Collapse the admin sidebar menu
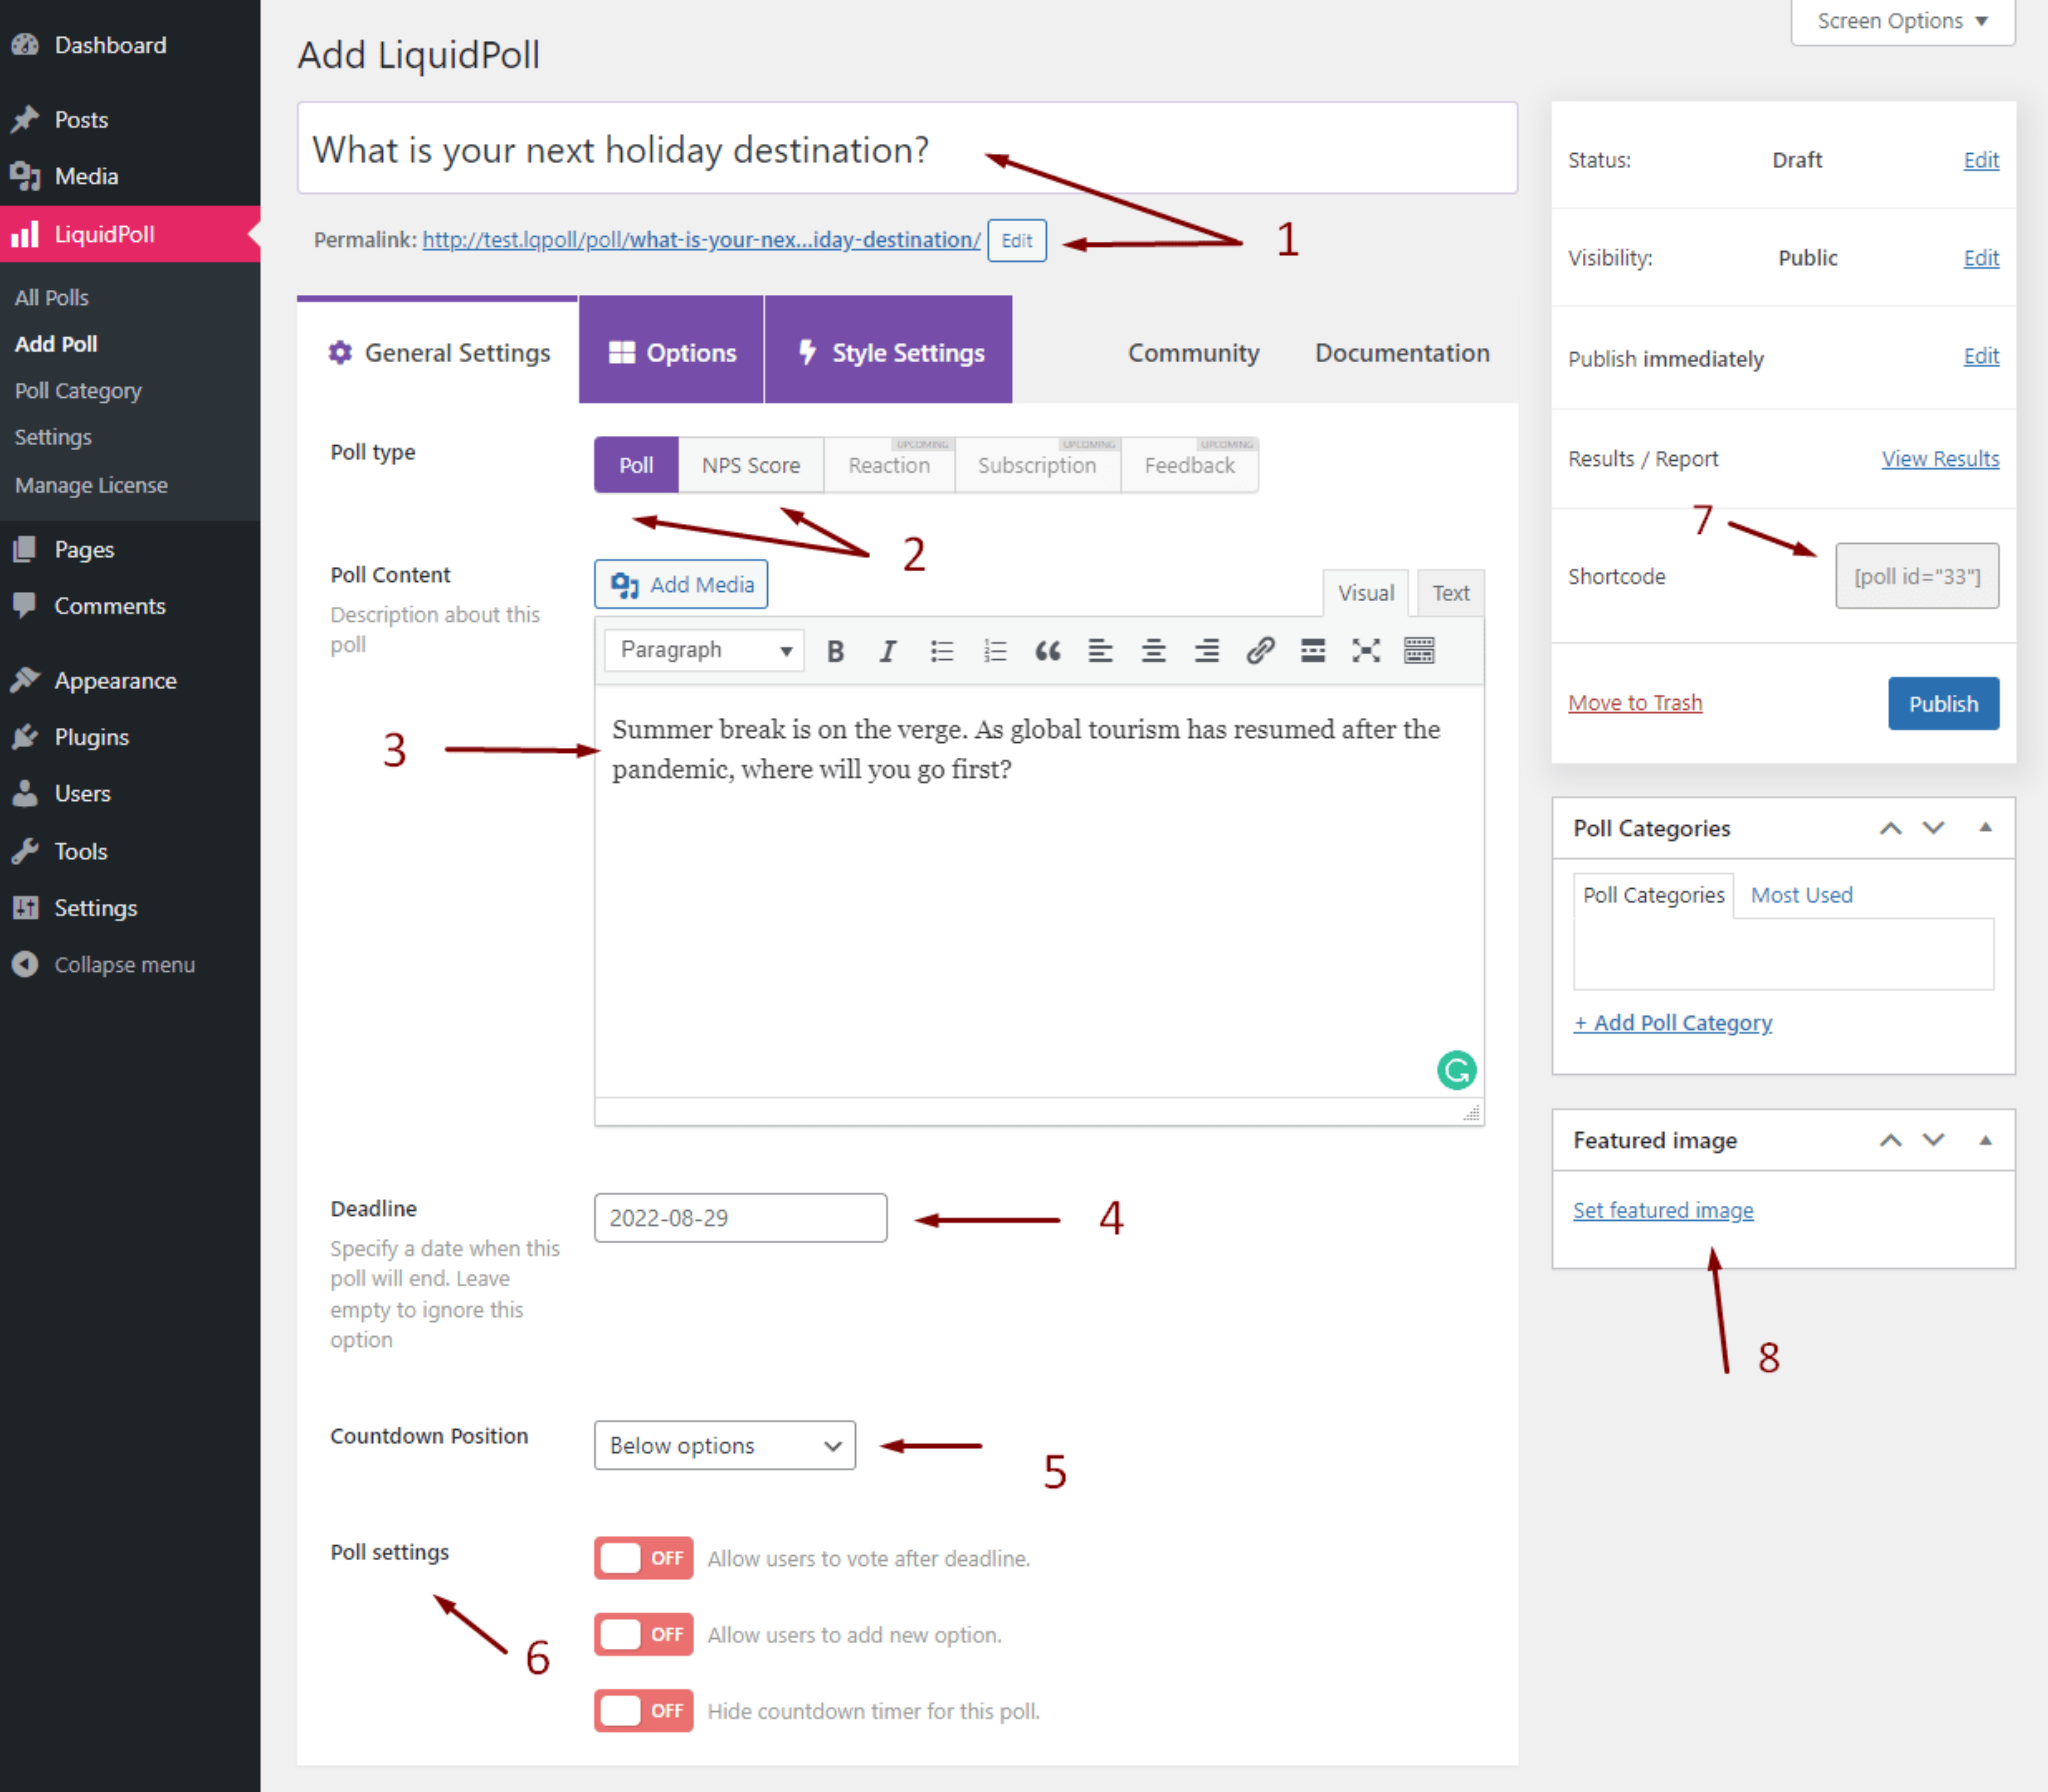This screenshot has width=2048, height=1792. (130, 965)
